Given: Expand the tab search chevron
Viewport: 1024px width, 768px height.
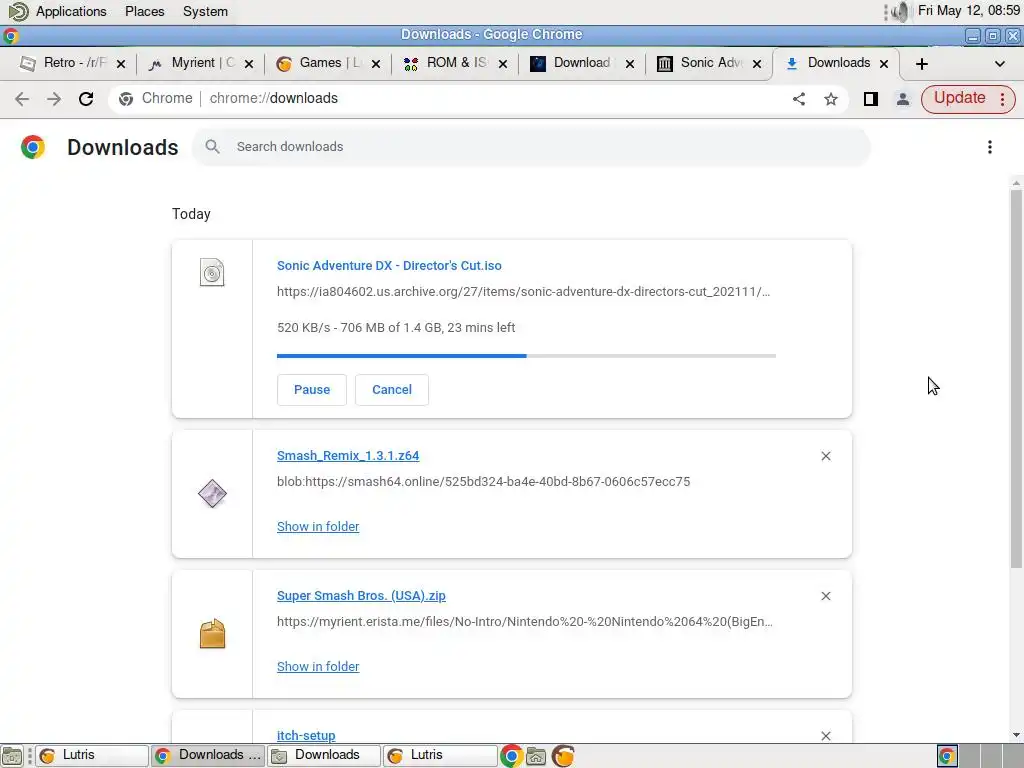Looking at the screenshot, I should coord(999,64).
